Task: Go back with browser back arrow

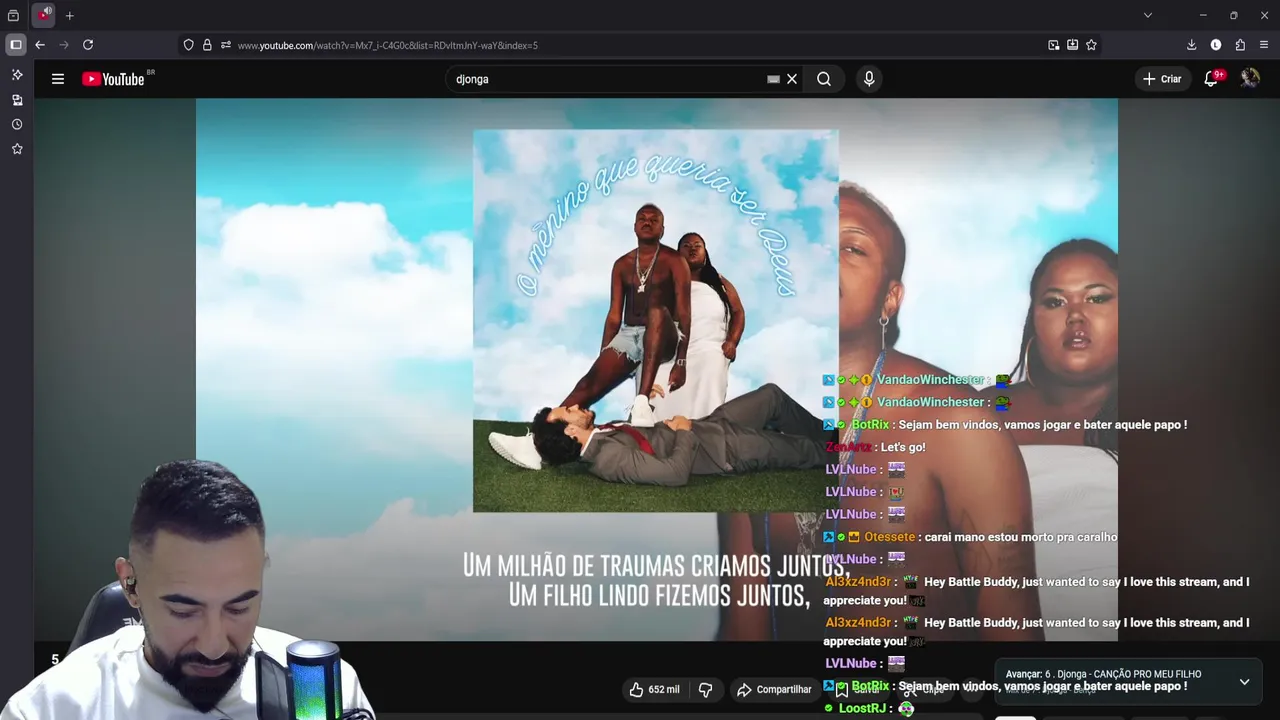Action: click(40, 45)
